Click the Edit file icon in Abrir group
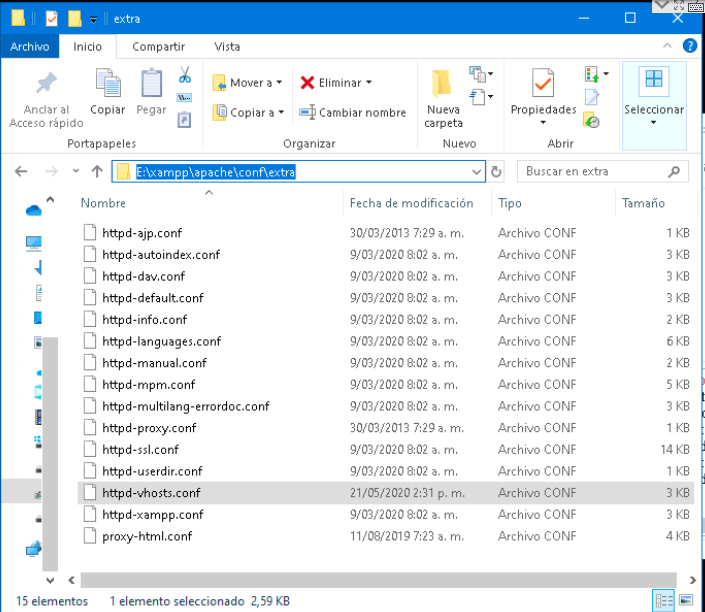 click(x=592, y=97)
